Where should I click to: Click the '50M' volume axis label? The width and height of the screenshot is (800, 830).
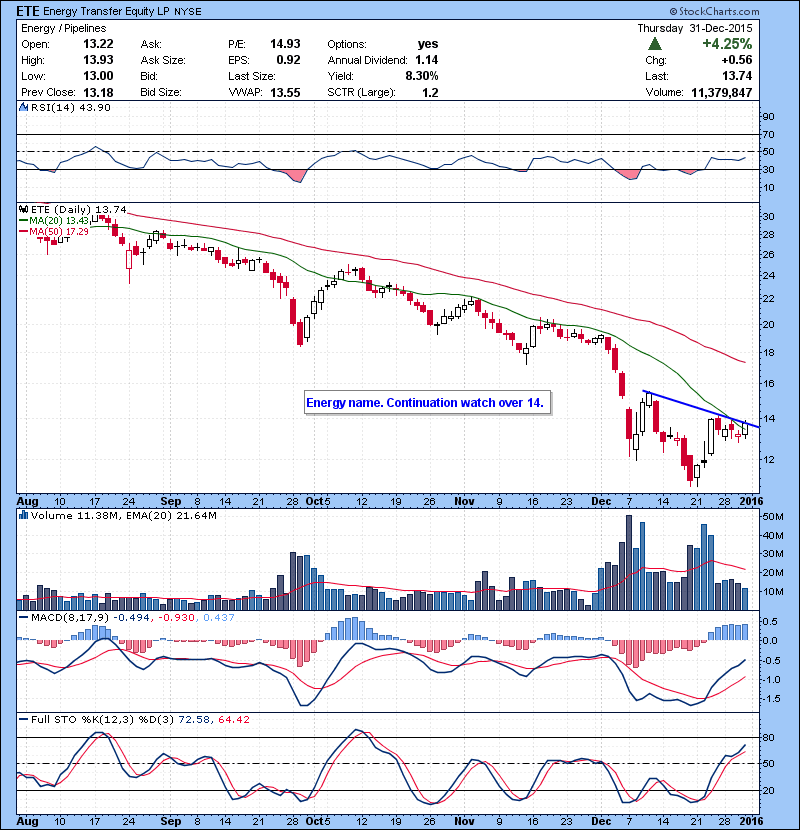774,517
